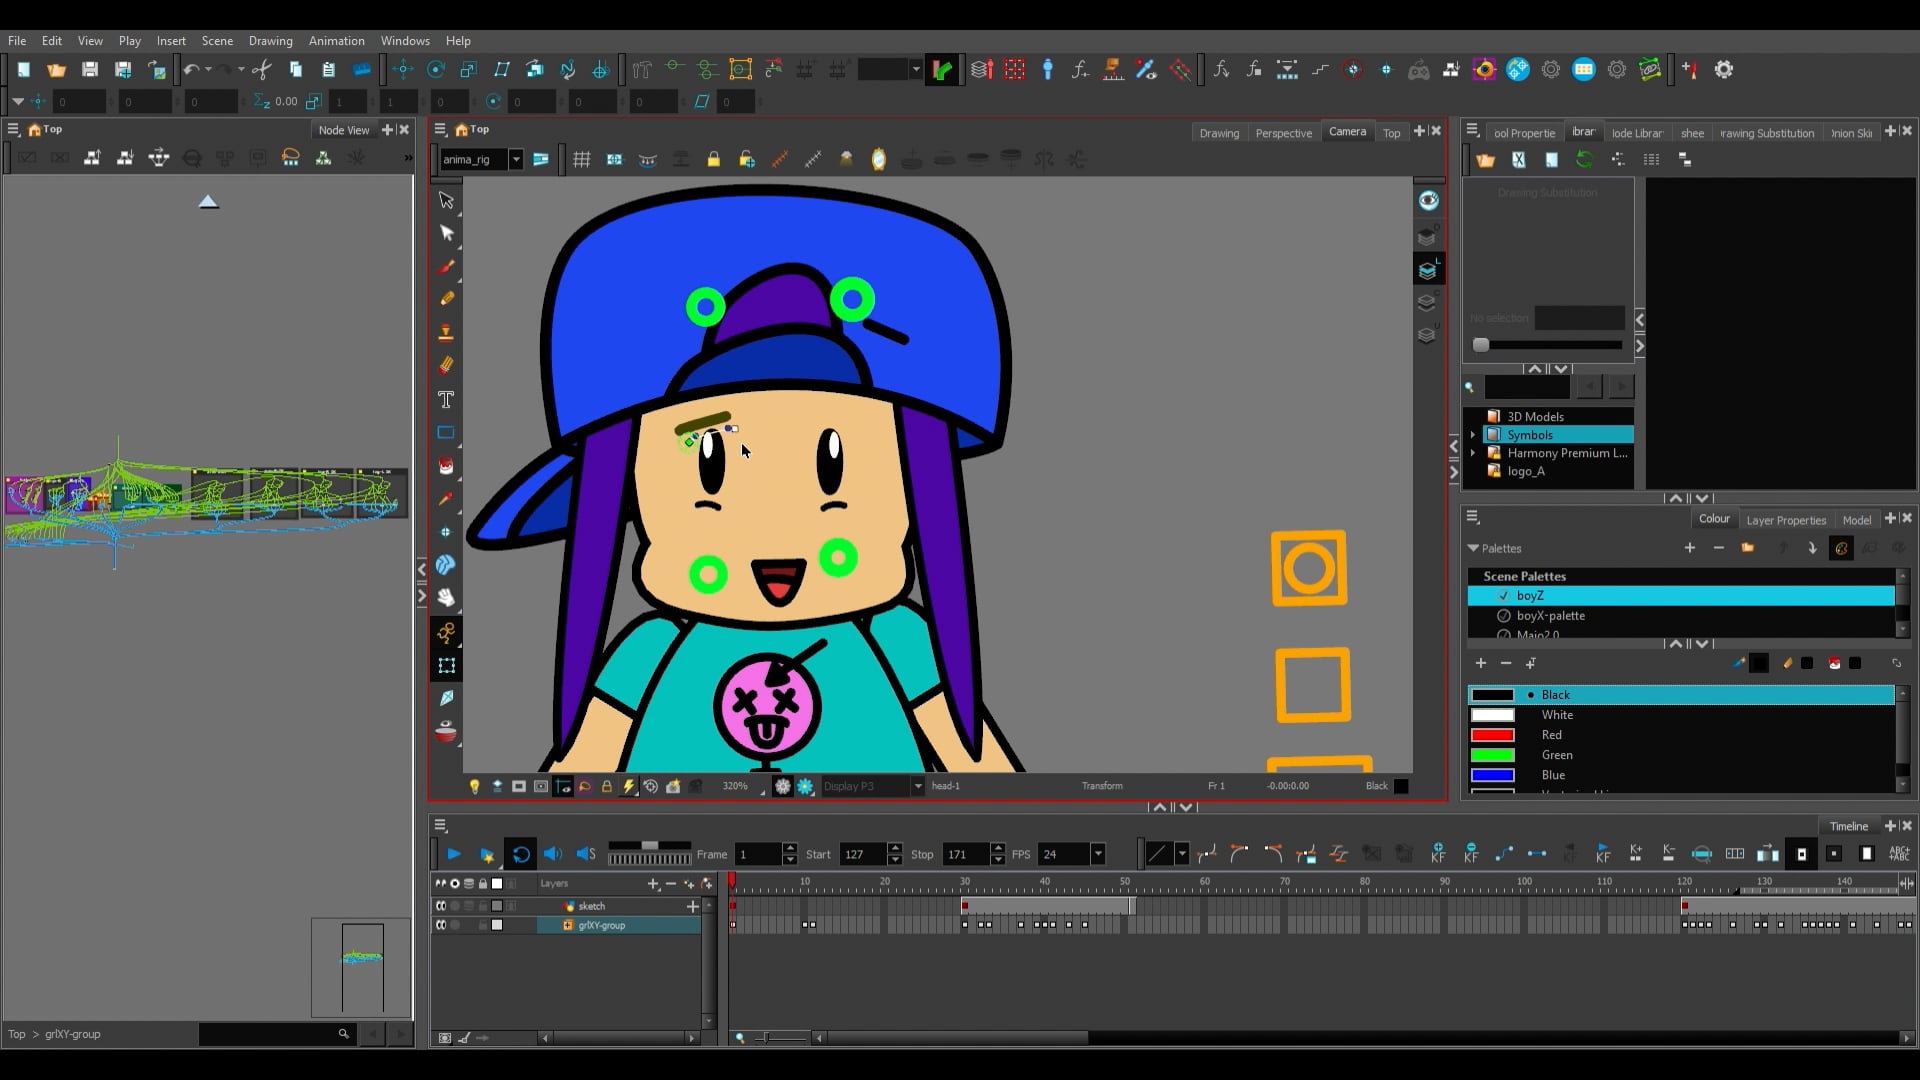The height and width of the screenshot is (1080, 1920).
Task: Select the Green color swatch
Action: point(1493,755)
